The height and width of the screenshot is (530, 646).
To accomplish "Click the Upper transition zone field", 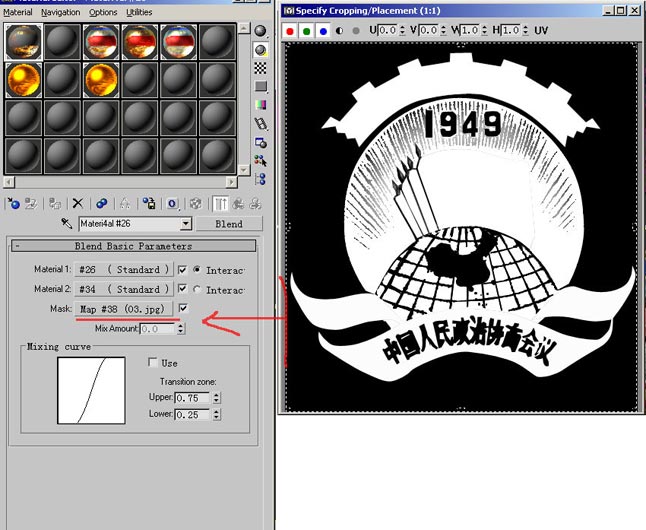I will (x=193, y=398).
